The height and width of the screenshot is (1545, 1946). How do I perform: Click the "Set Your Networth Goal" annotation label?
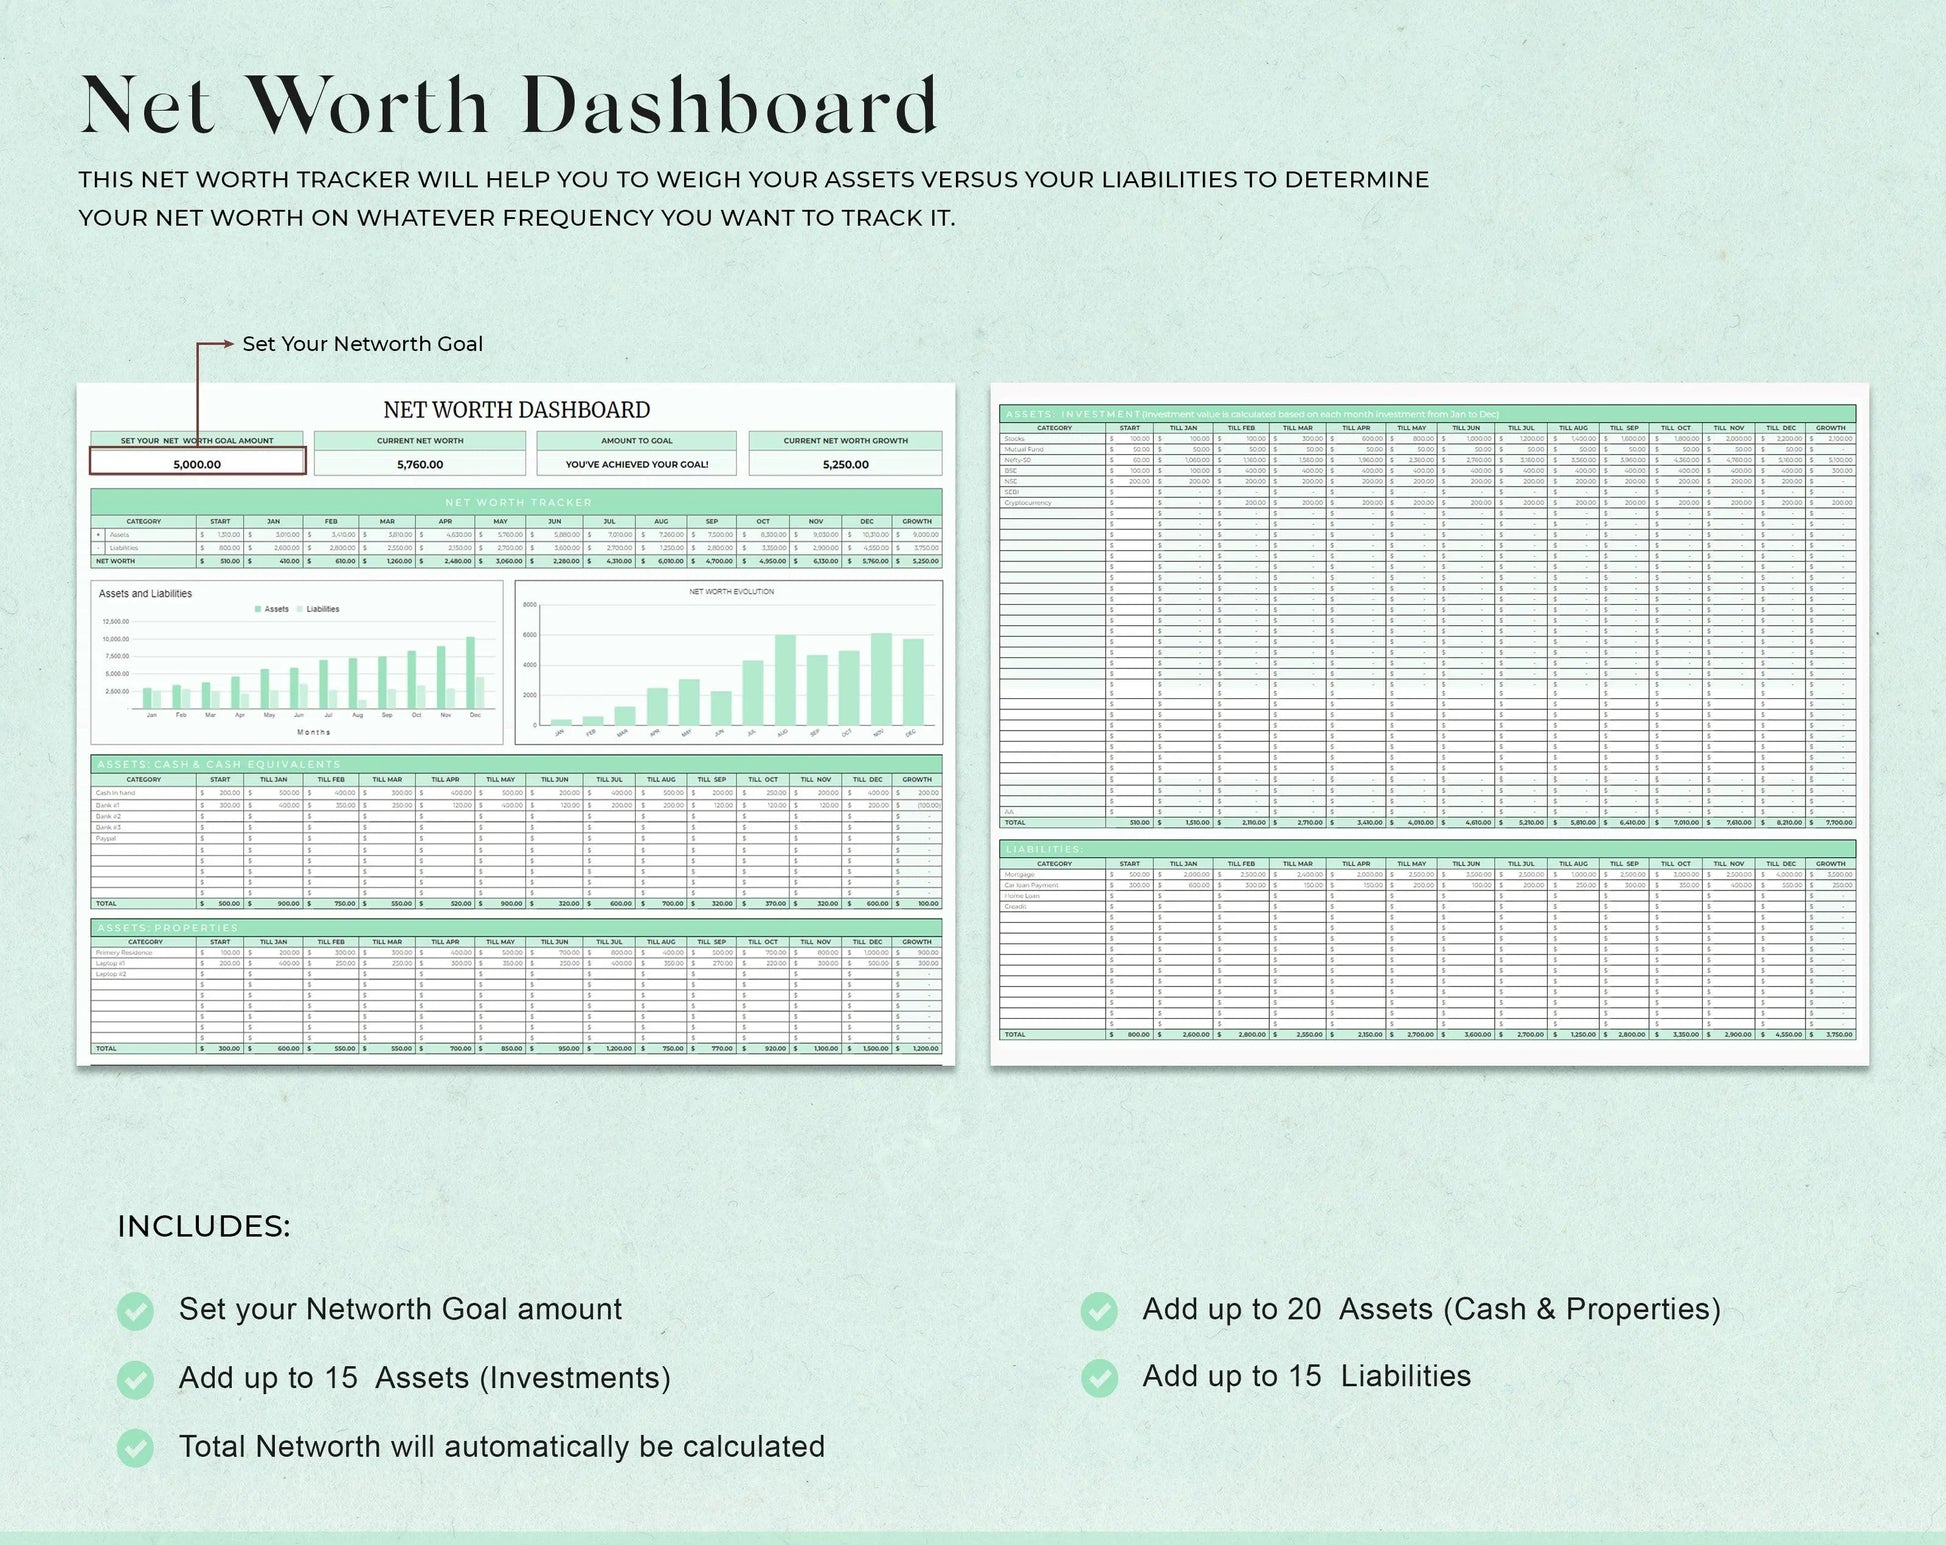point(362,344)
